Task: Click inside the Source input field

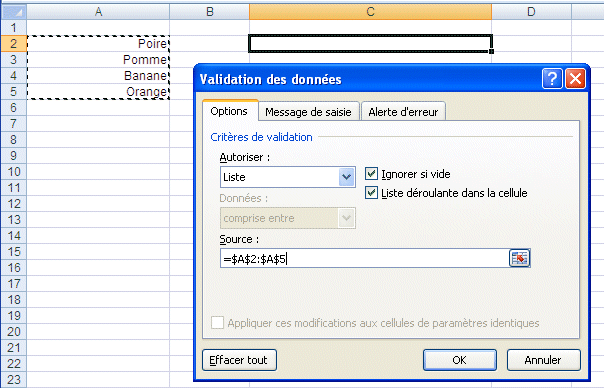Action: pos(364,258)
